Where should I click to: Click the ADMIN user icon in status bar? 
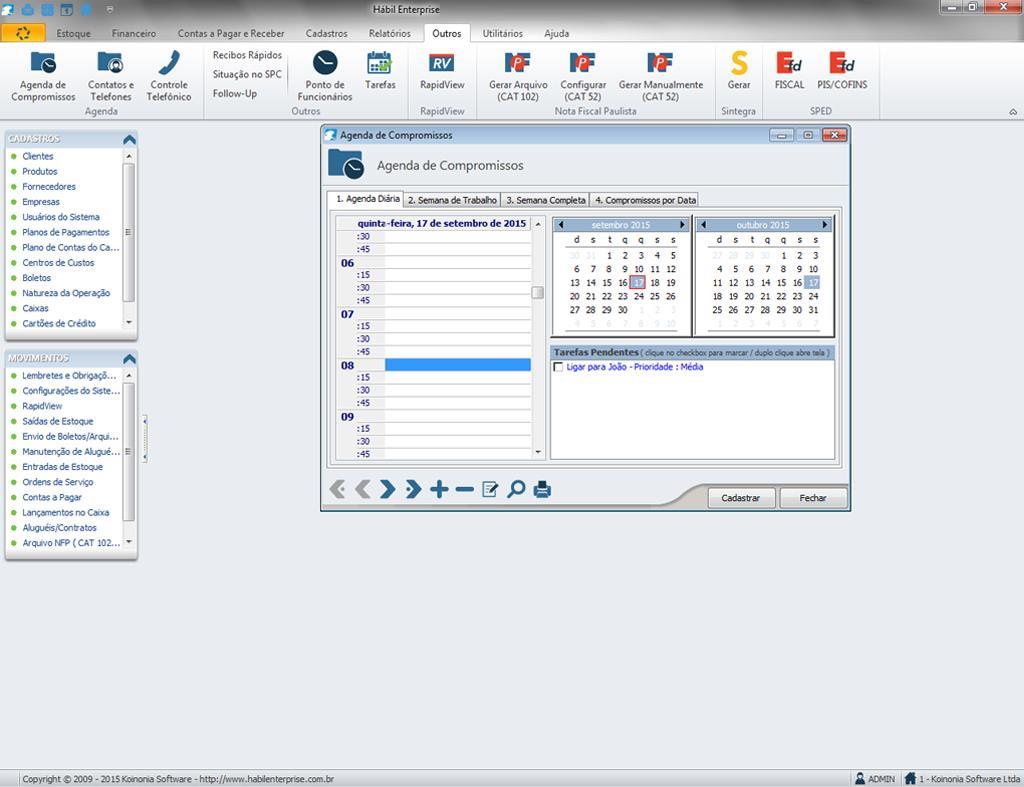click(x=860, y=779)
